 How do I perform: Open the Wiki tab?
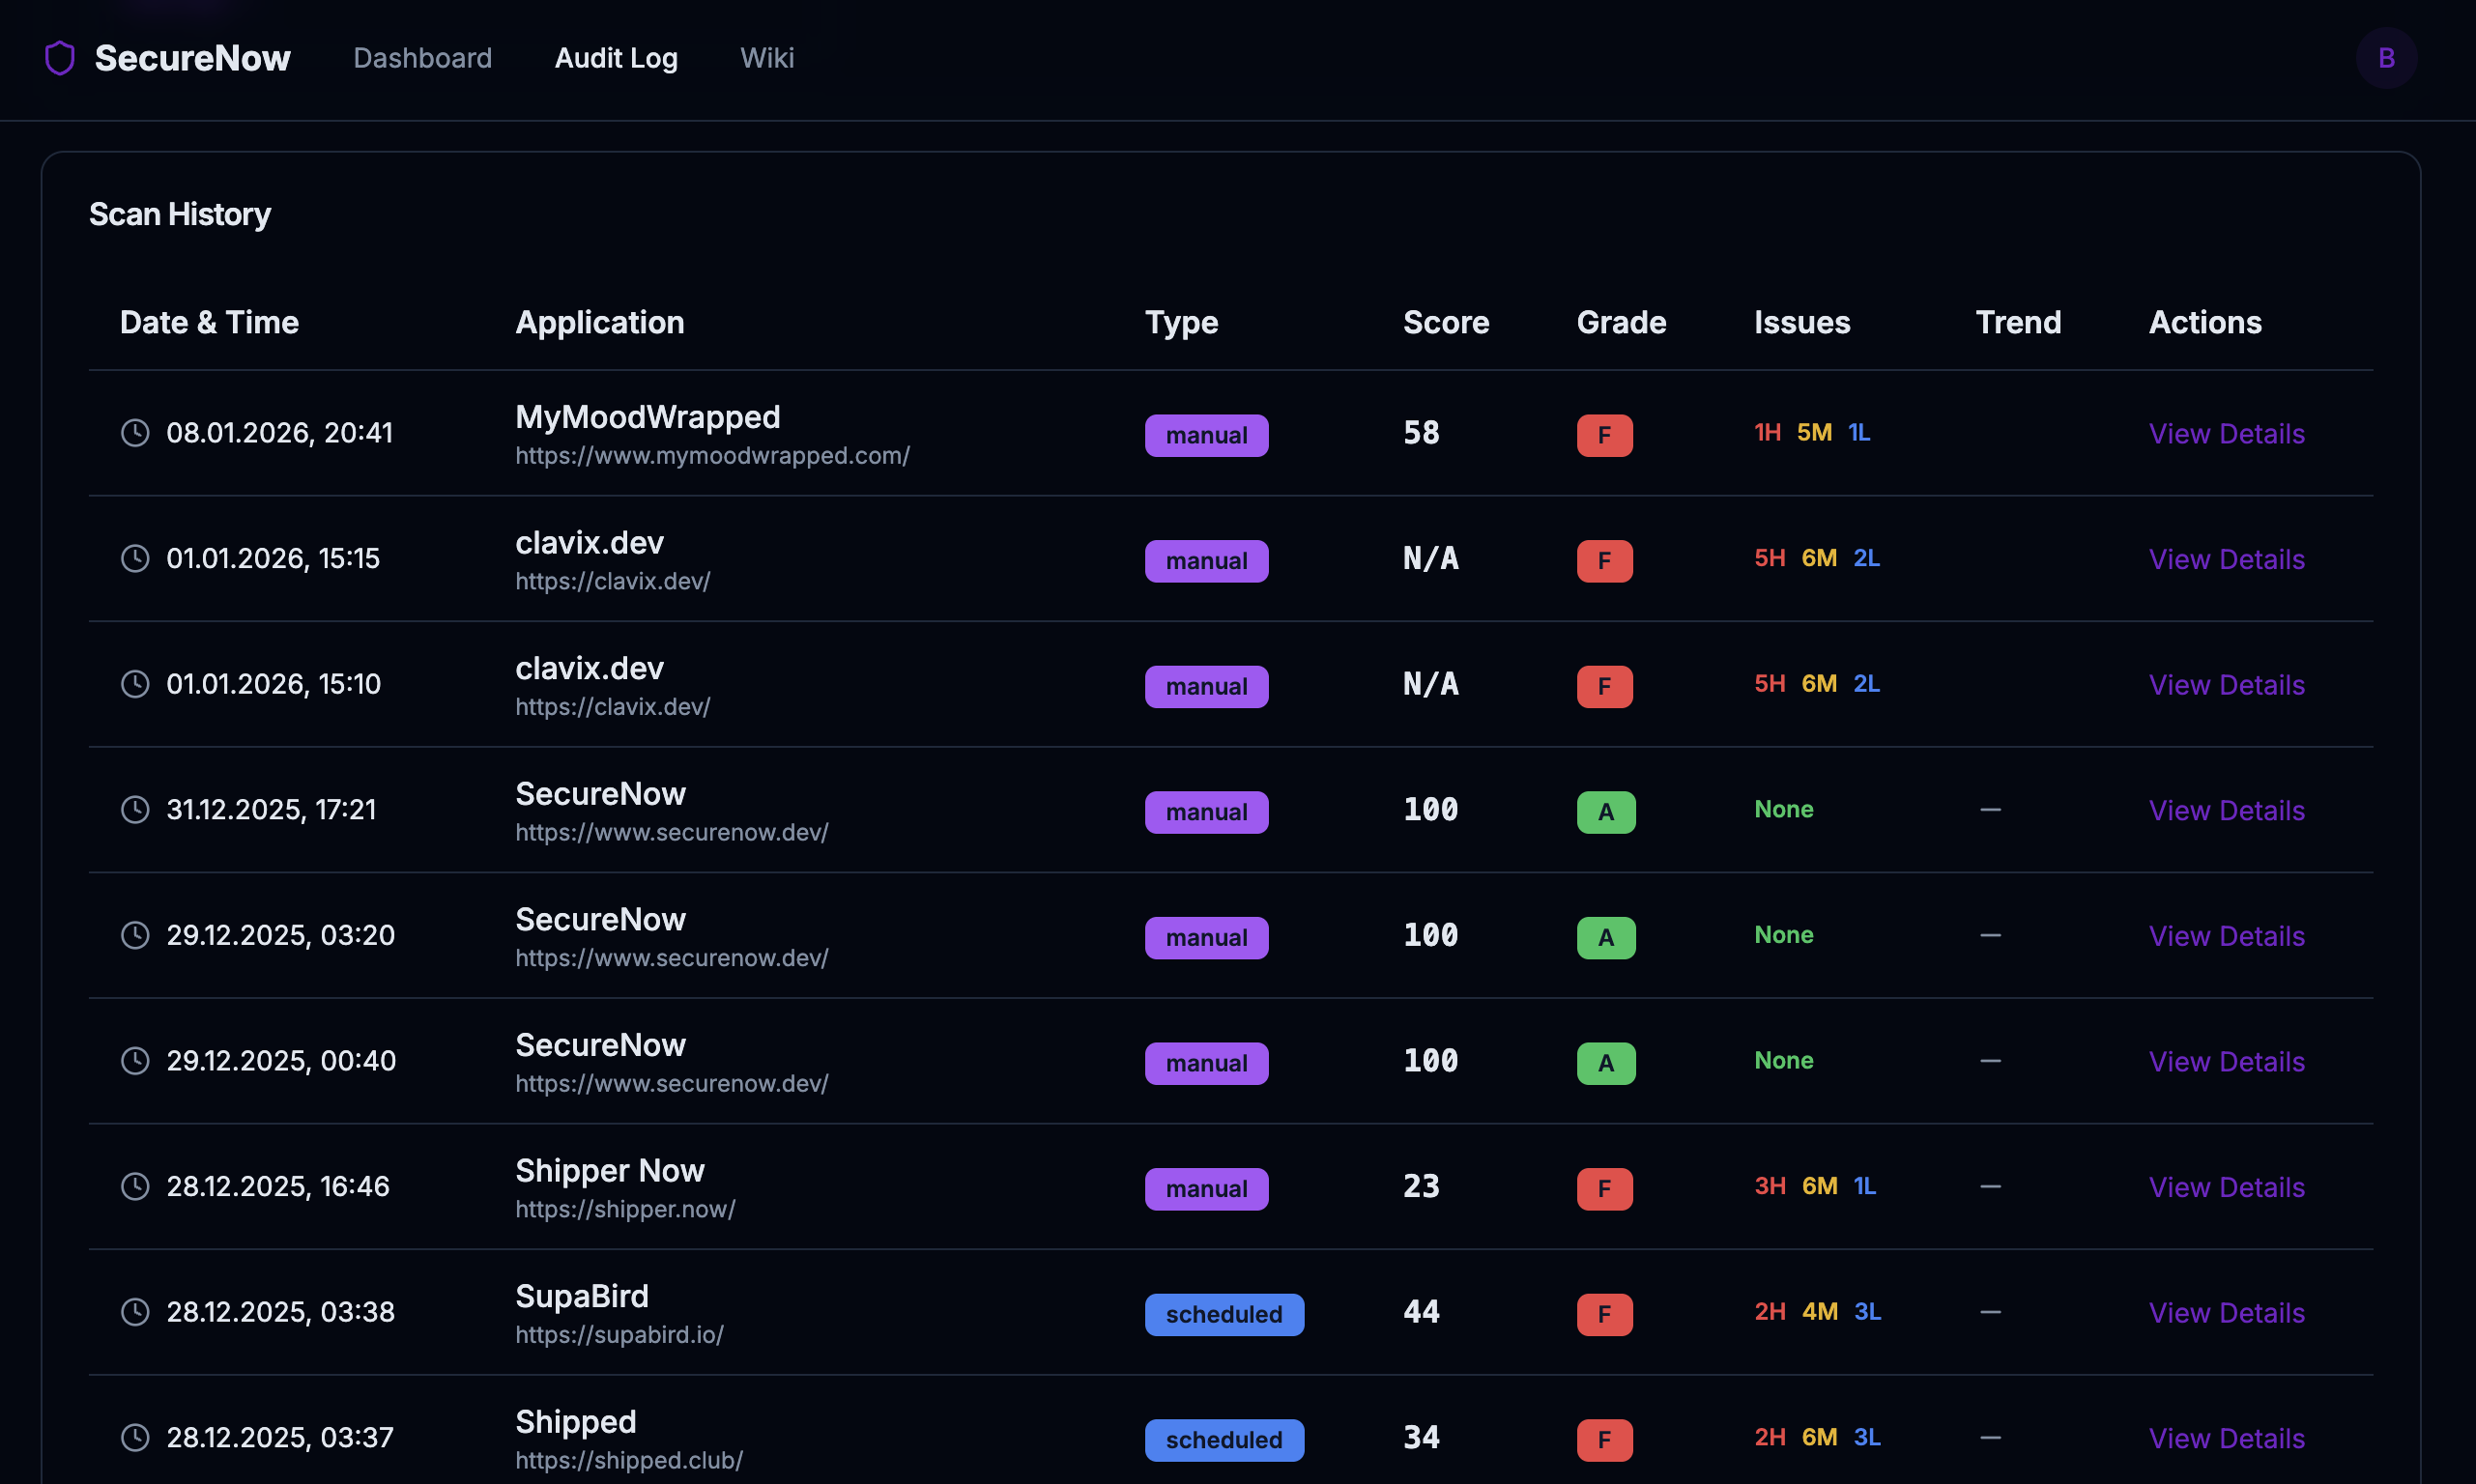[767, 58]
